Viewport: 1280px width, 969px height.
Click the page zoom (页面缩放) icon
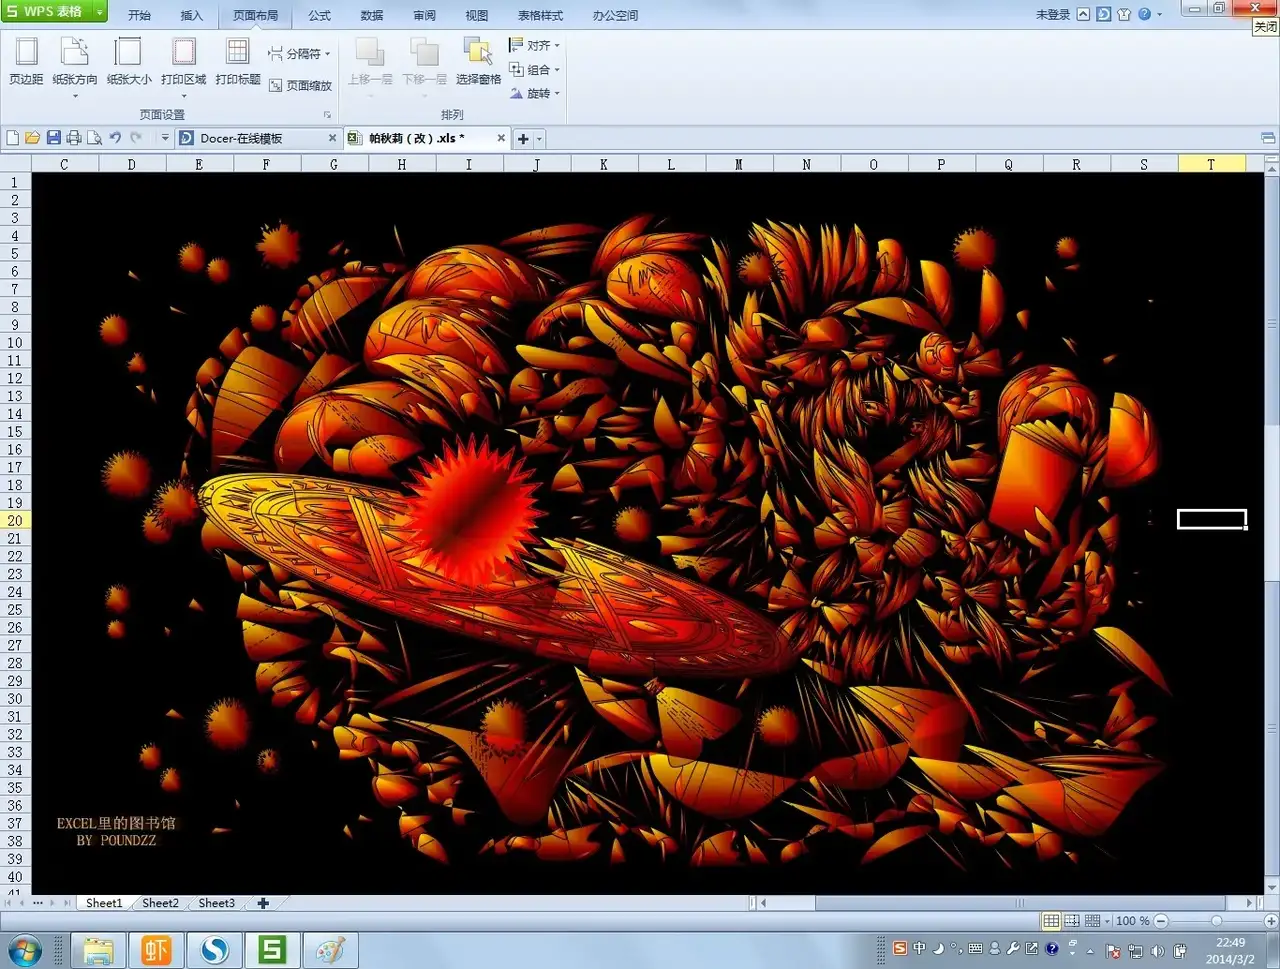[x=276, y=86]
